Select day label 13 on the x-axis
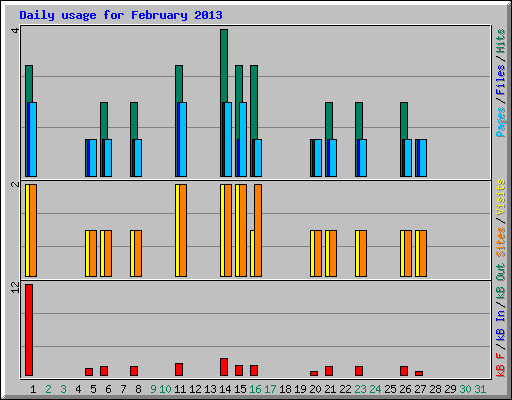Viewport: 512px width, 400px height. (x=210, y=389)
